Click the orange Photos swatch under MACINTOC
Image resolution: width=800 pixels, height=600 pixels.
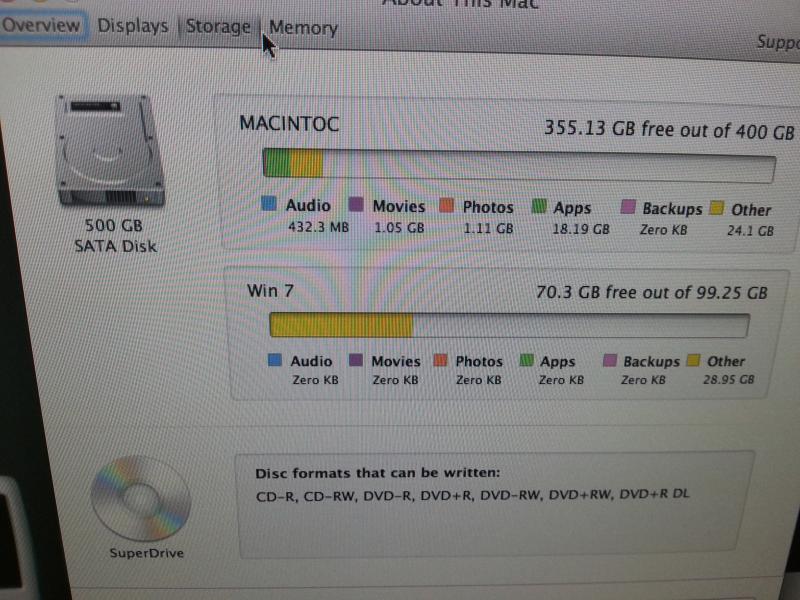point(446,207)
